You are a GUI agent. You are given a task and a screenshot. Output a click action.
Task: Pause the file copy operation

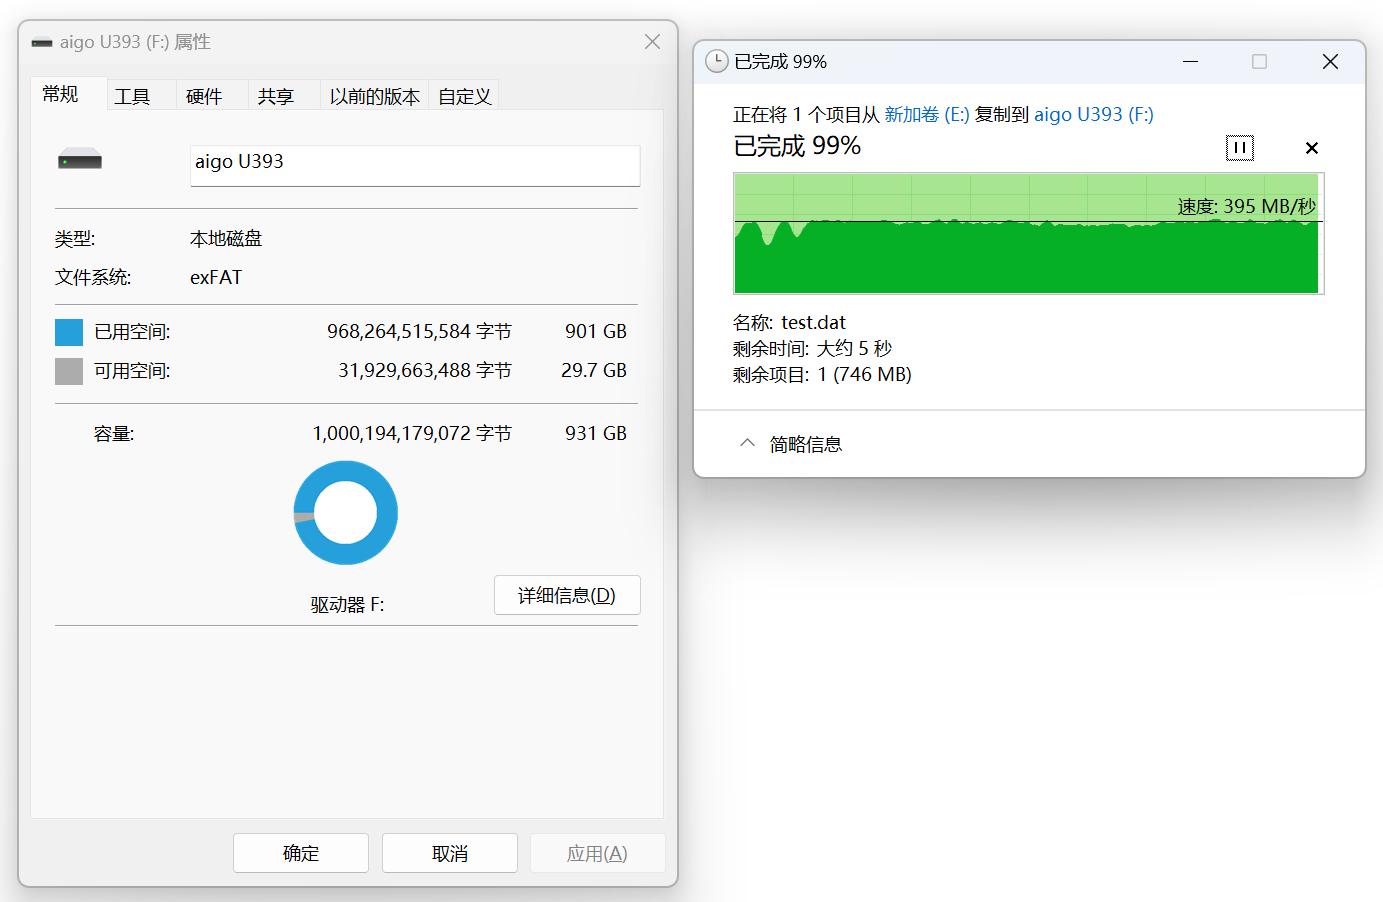[1239, 147]
